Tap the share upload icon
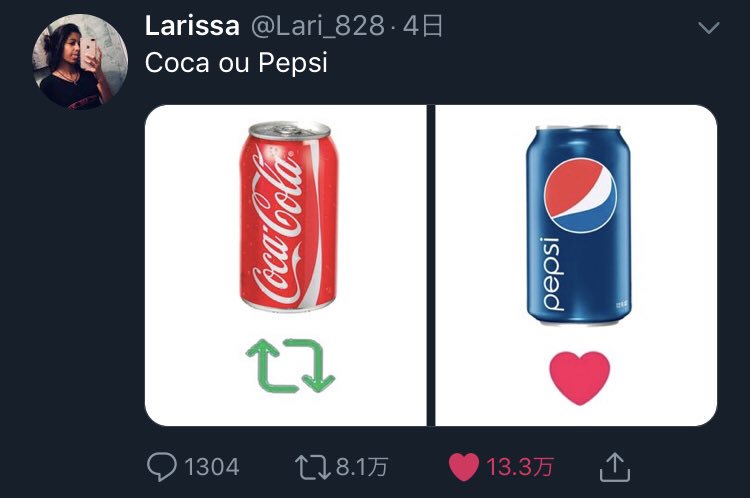The image size is (750, 498). point(614,466)
